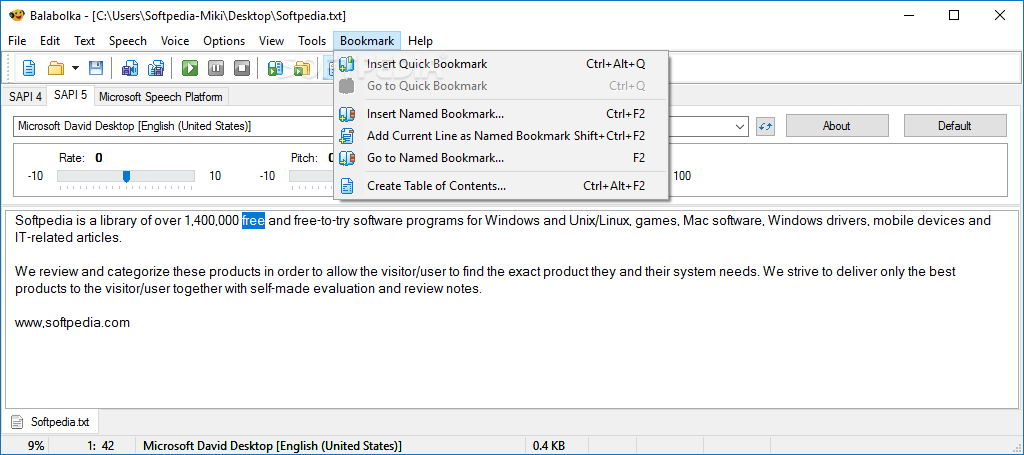Choose Create Table of Contents...
Viewport: 1024px width, 455px height.
502,185
